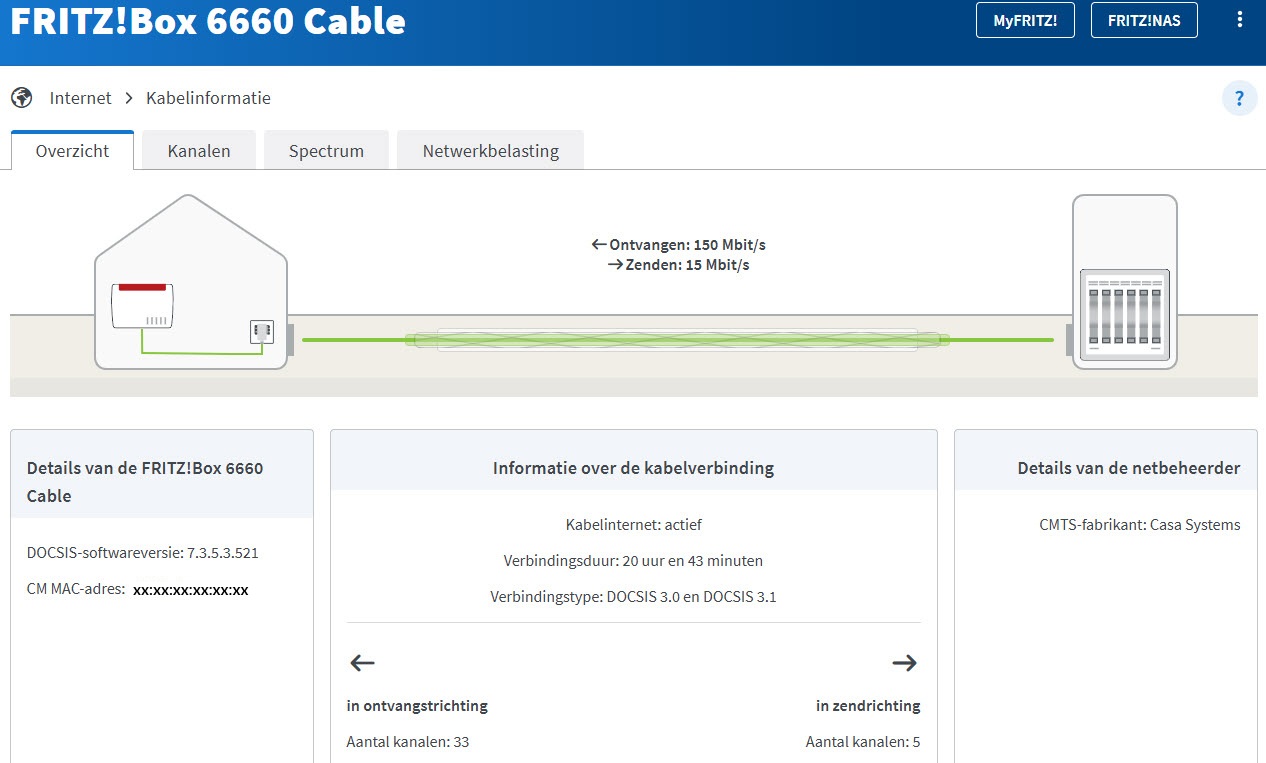1266x763 pixels.
Task: Click the wall socket icon in the house
Action: coord(262,332)
